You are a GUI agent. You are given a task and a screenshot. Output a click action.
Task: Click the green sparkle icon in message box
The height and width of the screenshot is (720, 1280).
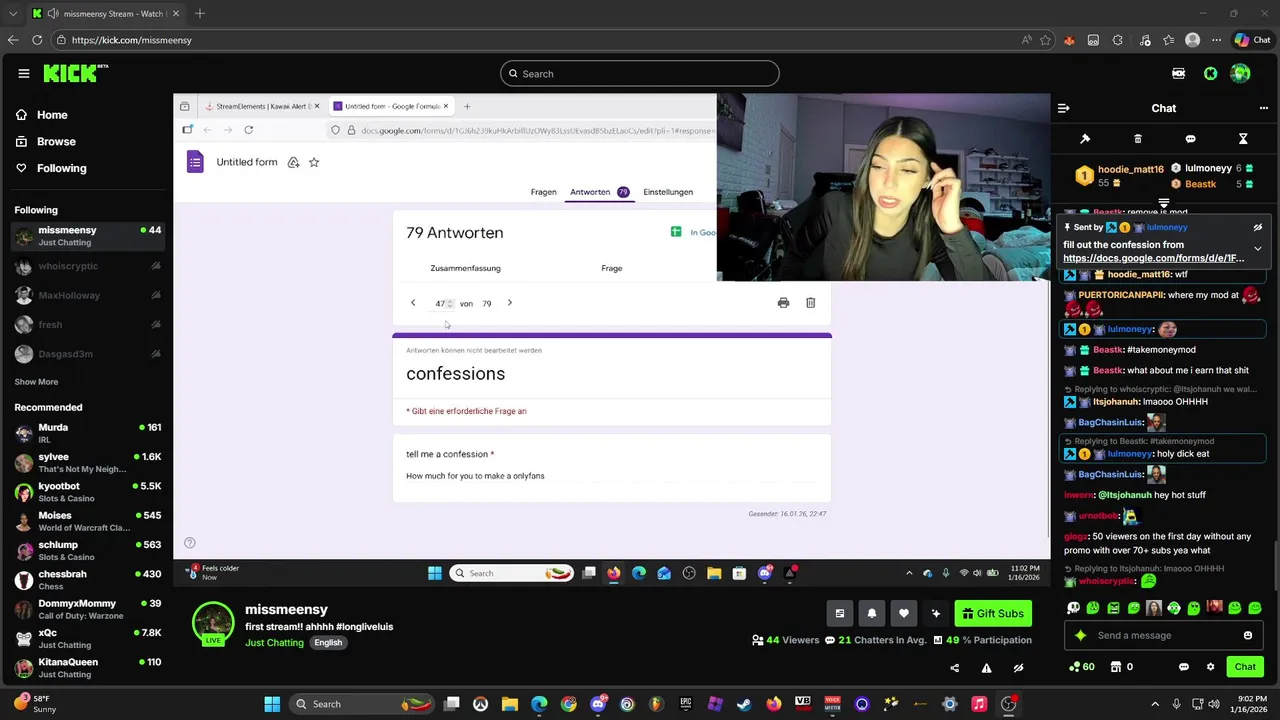pos(1080,635)
